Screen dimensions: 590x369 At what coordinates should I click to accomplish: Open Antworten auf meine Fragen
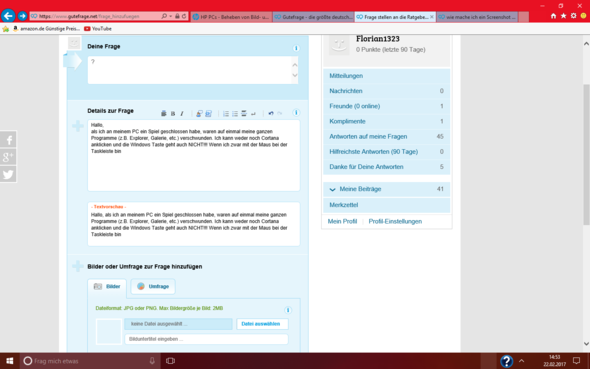[386, 137]
